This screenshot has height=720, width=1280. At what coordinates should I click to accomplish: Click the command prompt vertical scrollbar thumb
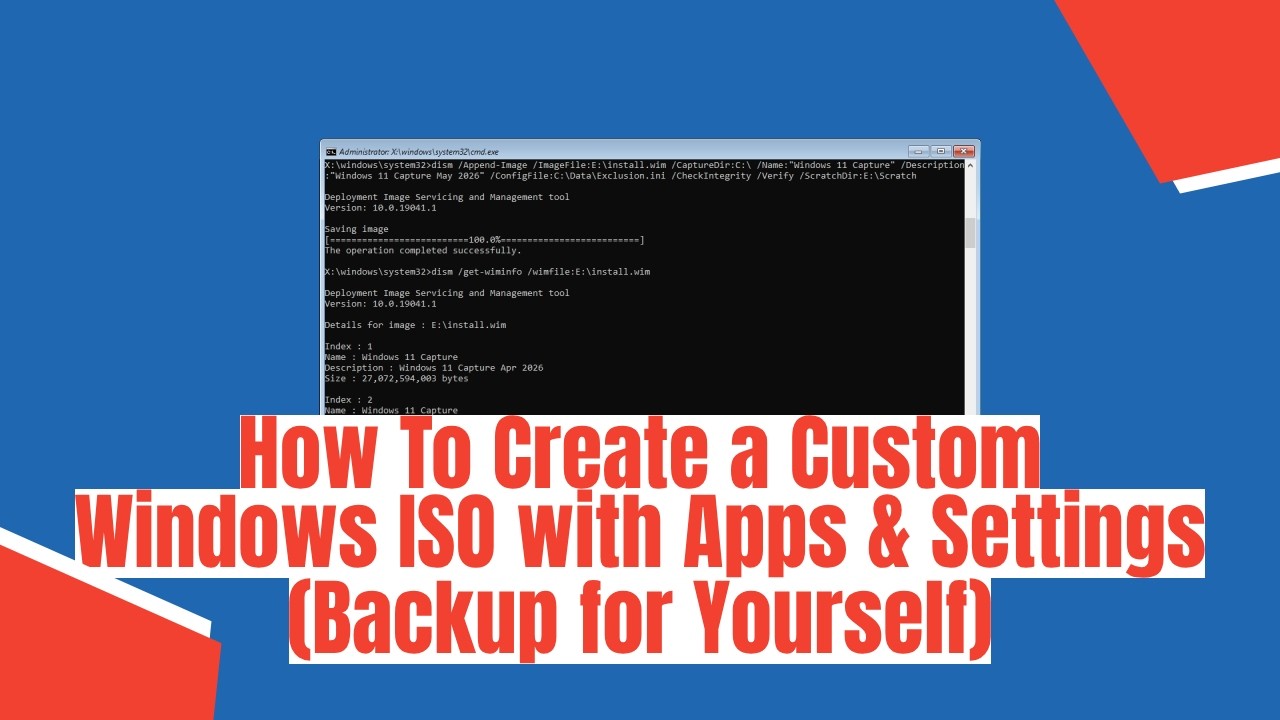(x=970, y=233)
